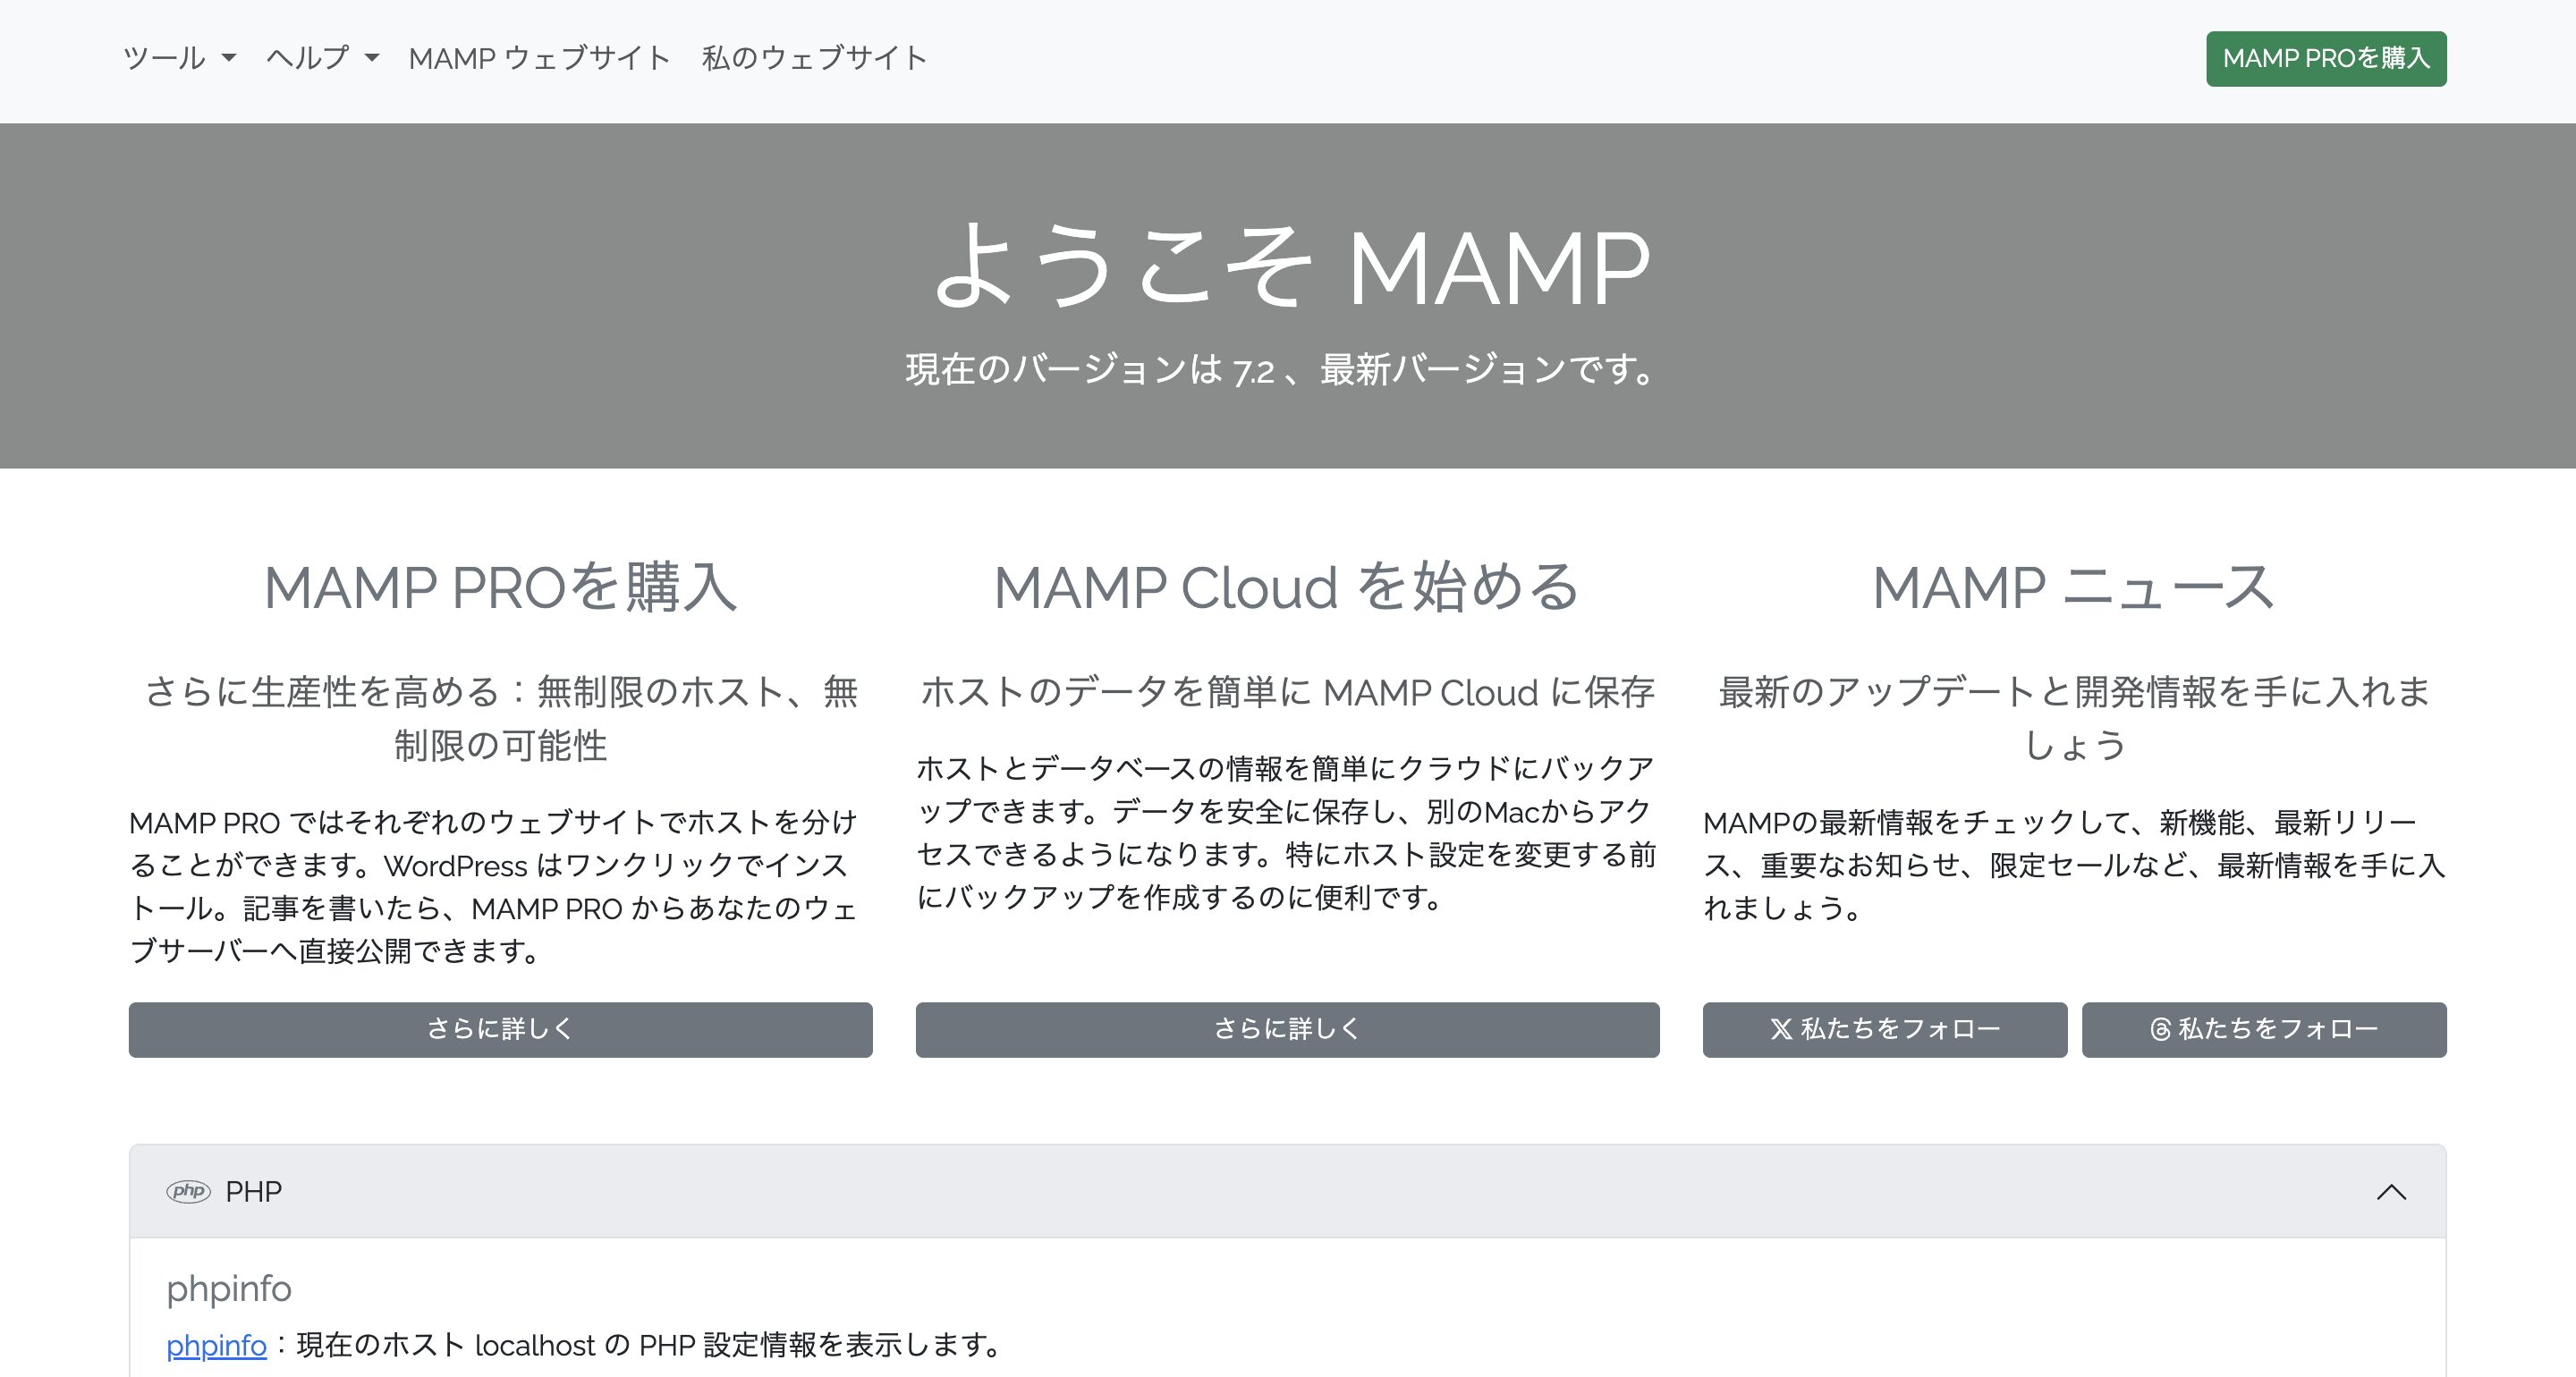Go to 私のウェブサイト in navbar
The image size is (2576, 1377).
click(814, 58)
